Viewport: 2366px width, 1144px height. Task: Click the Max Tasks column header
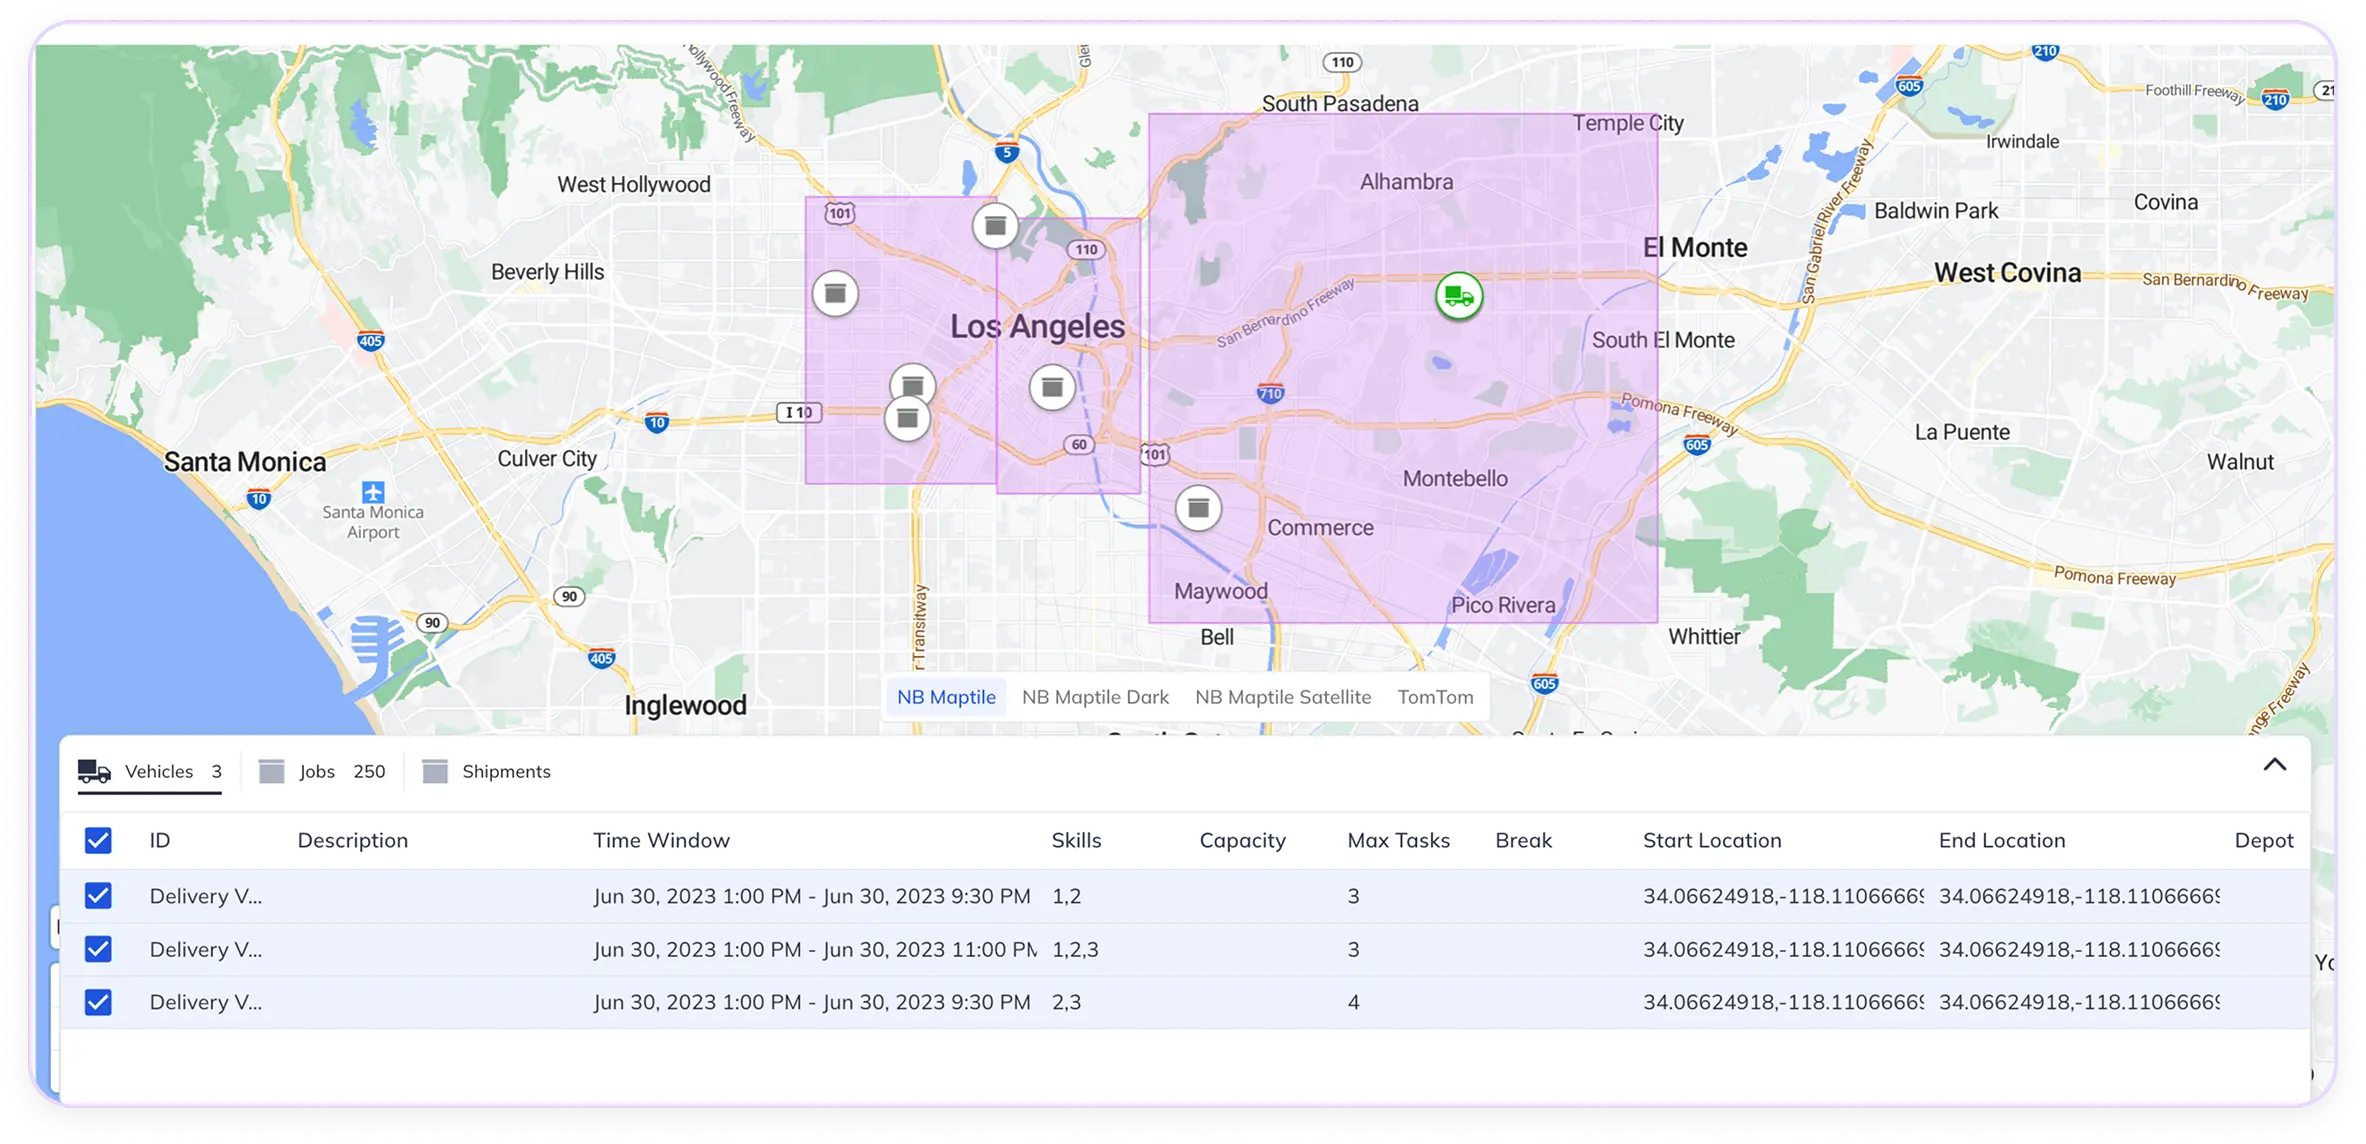coord(1398,840)
